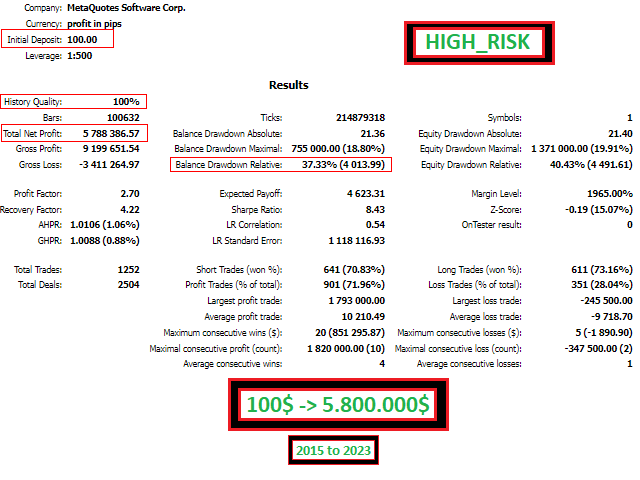This screenshot has width=640, height=480.
Task: Click the Total Deals value 2504
Action: pos(129,284)
